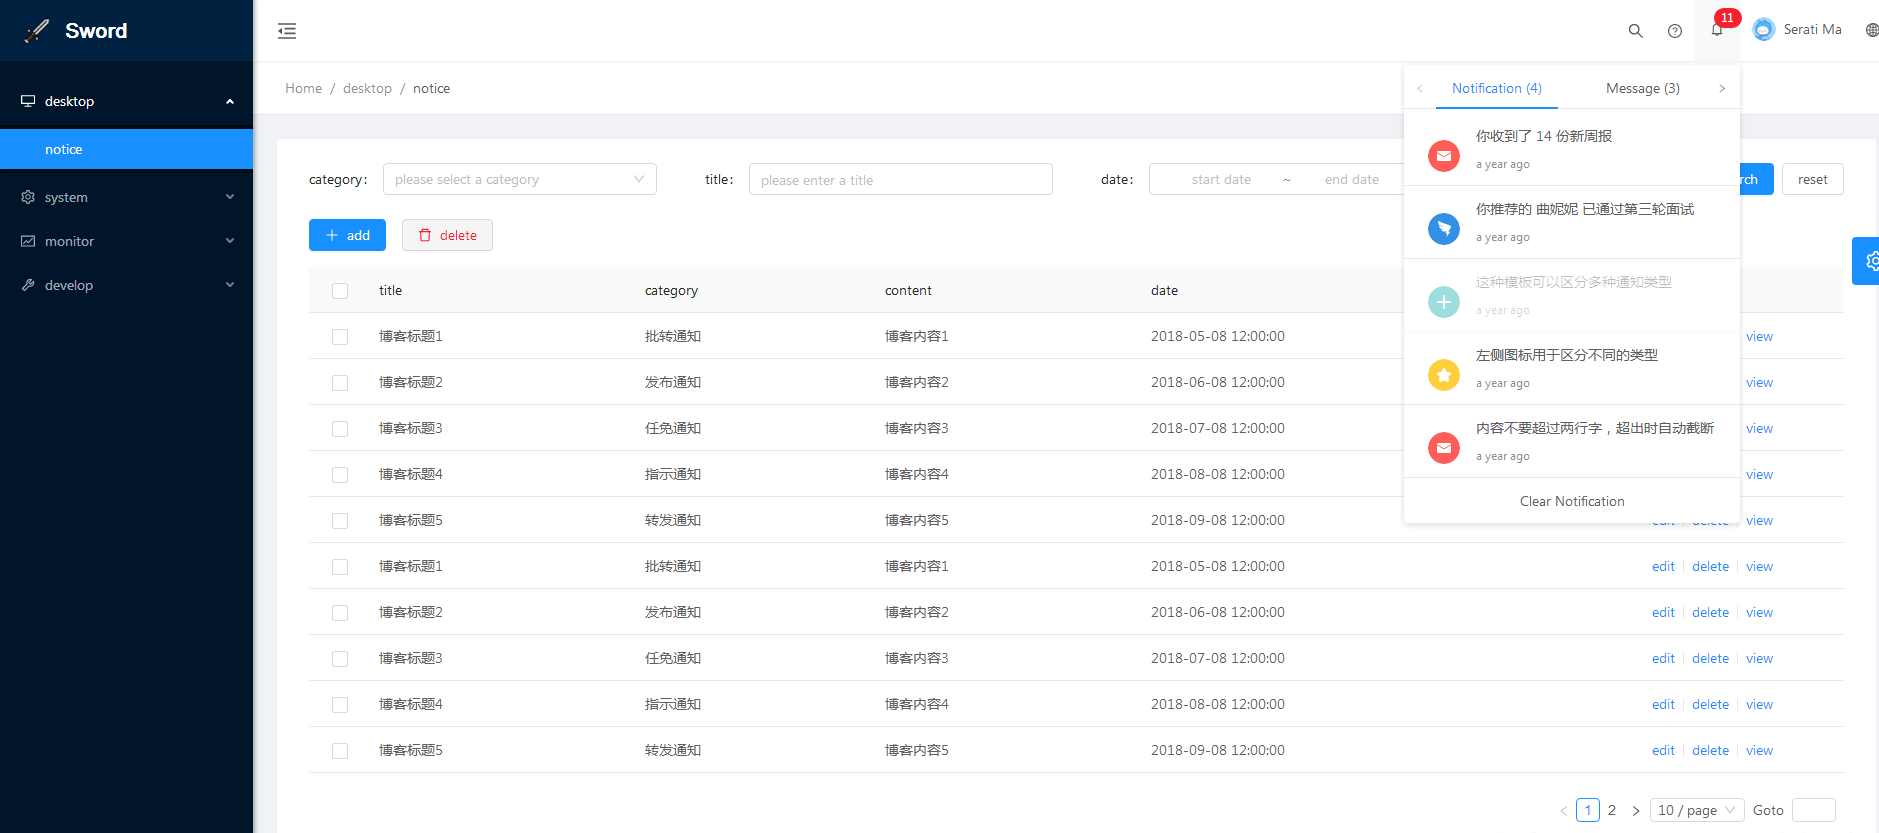1879x833 pixels.
Task: Click edit in second 博客标题2 row
Action: pyautogui.click(x=1663, y=613)
